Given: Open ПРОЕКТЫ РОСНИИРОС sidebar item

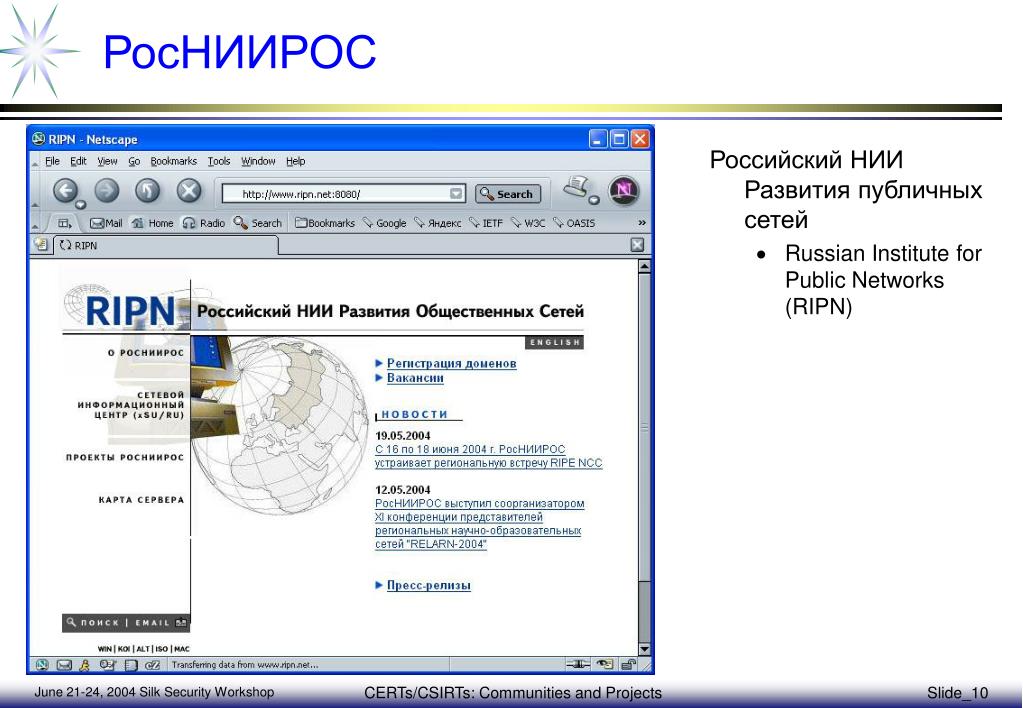Looking at the screenshot, I should tap(125, 457).
